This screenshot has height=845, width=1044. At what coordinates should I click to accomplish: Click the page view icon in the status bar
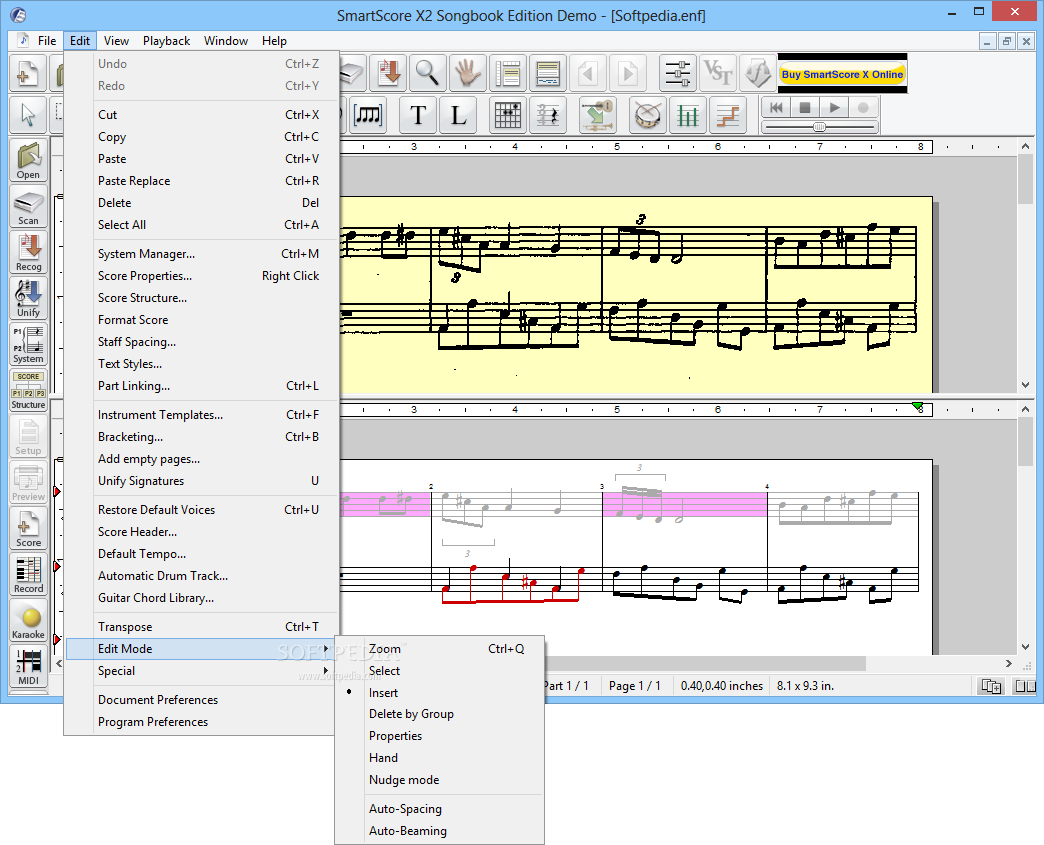coord(1025,686)
